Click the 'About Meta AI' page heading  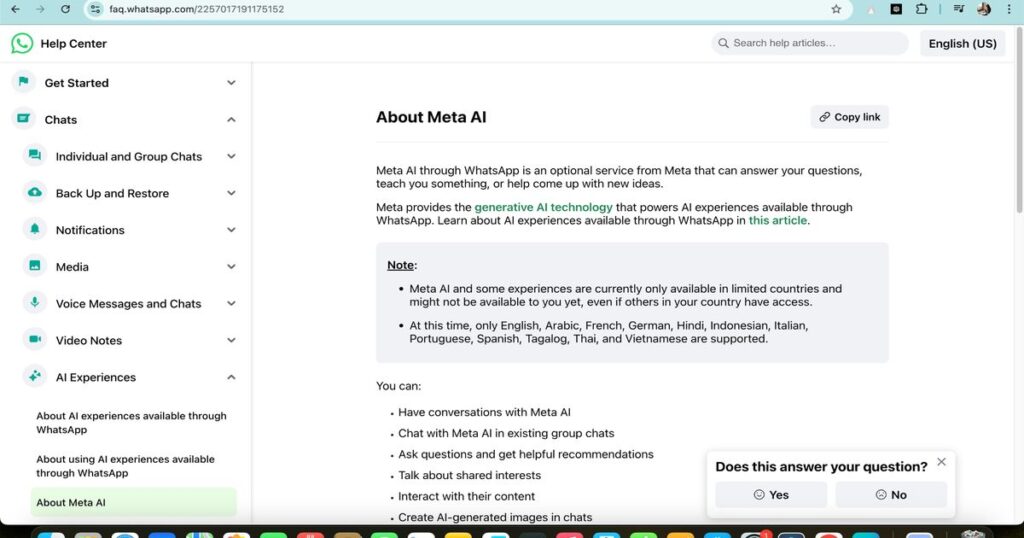[431, 117]
